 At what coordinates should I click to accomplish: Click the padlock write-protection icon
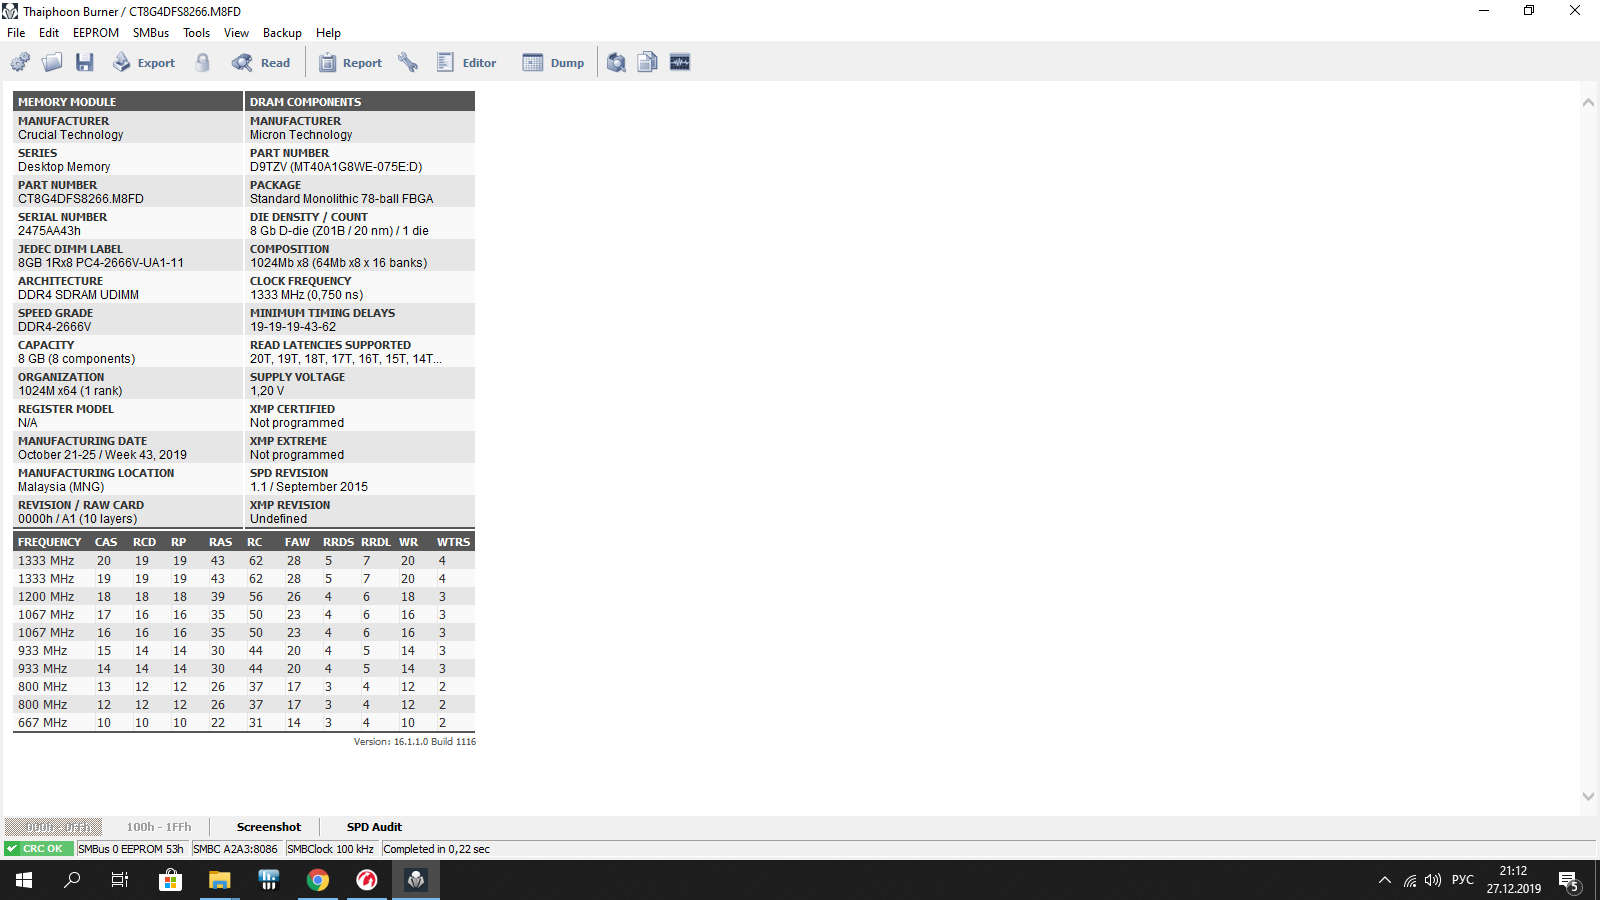tap(203, 63)
